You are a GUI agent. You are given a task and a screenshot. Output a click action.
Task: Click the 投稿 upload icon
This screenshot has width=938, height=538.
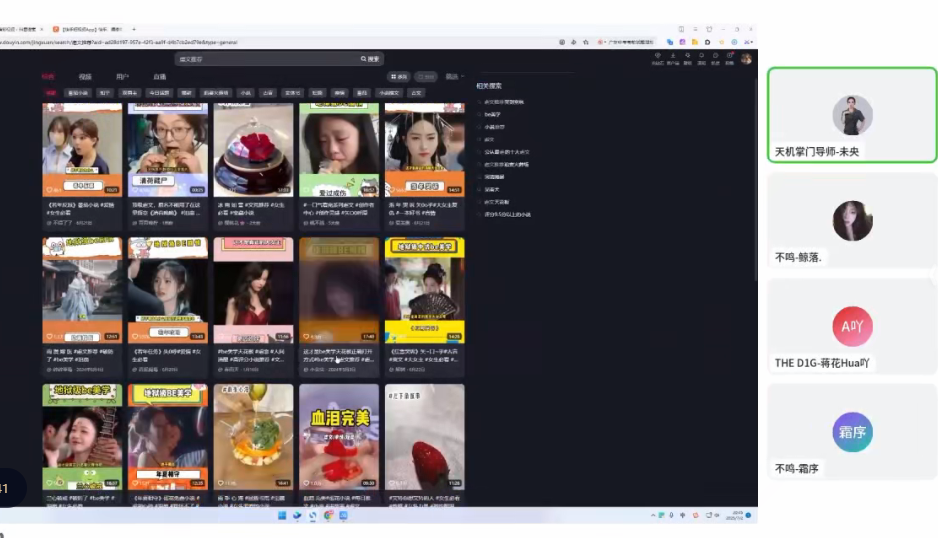[730, 58]
